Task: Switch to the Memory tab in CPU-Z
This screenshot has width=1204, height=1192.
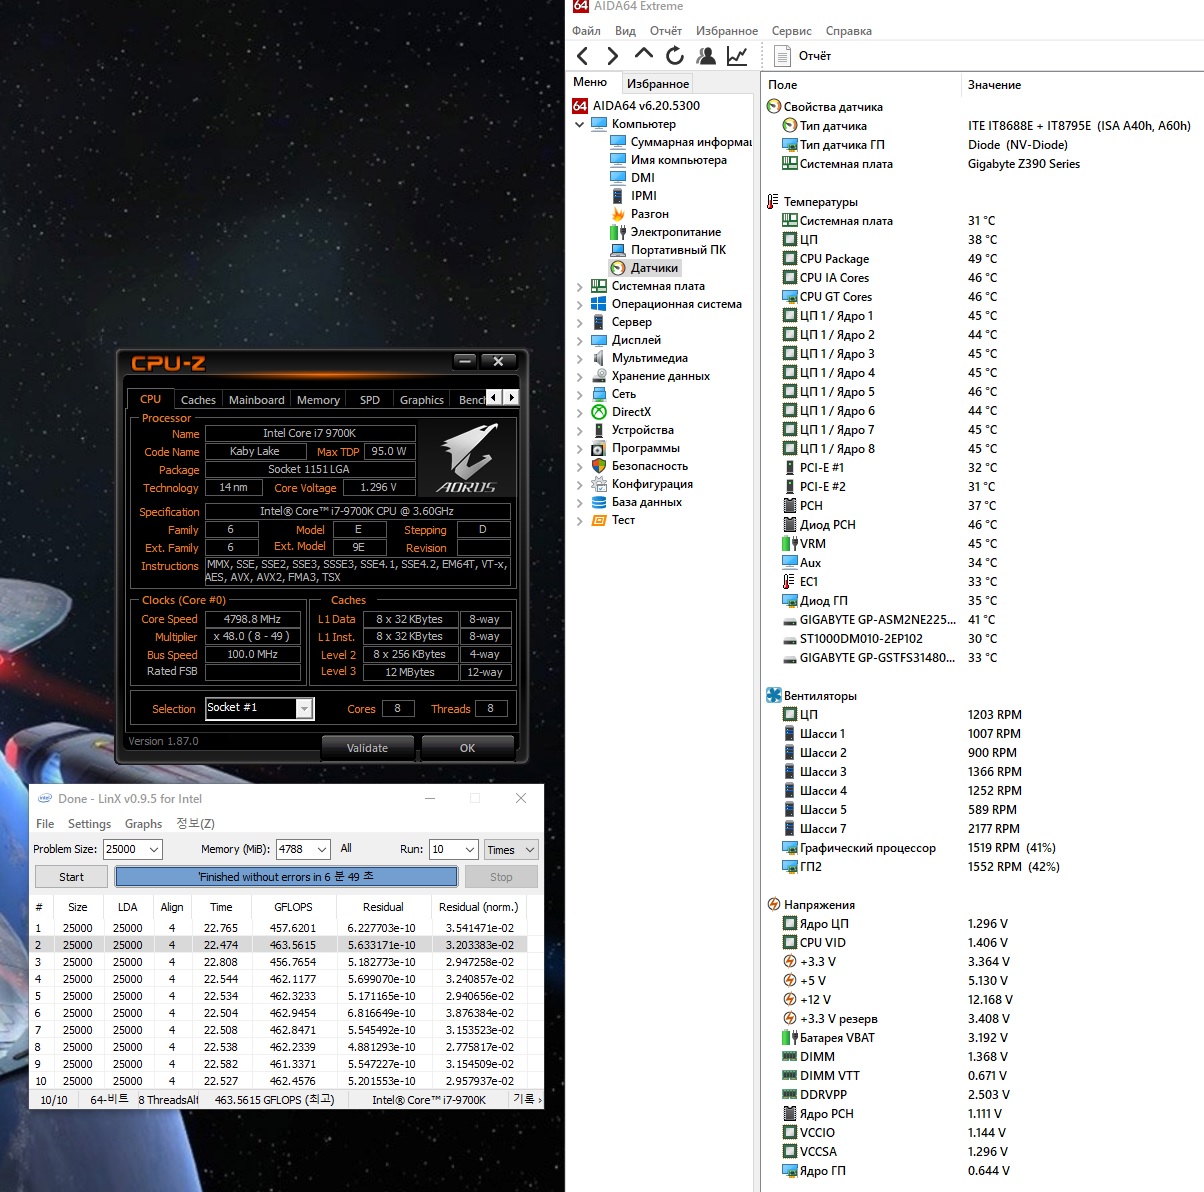Action: point(318,400)
